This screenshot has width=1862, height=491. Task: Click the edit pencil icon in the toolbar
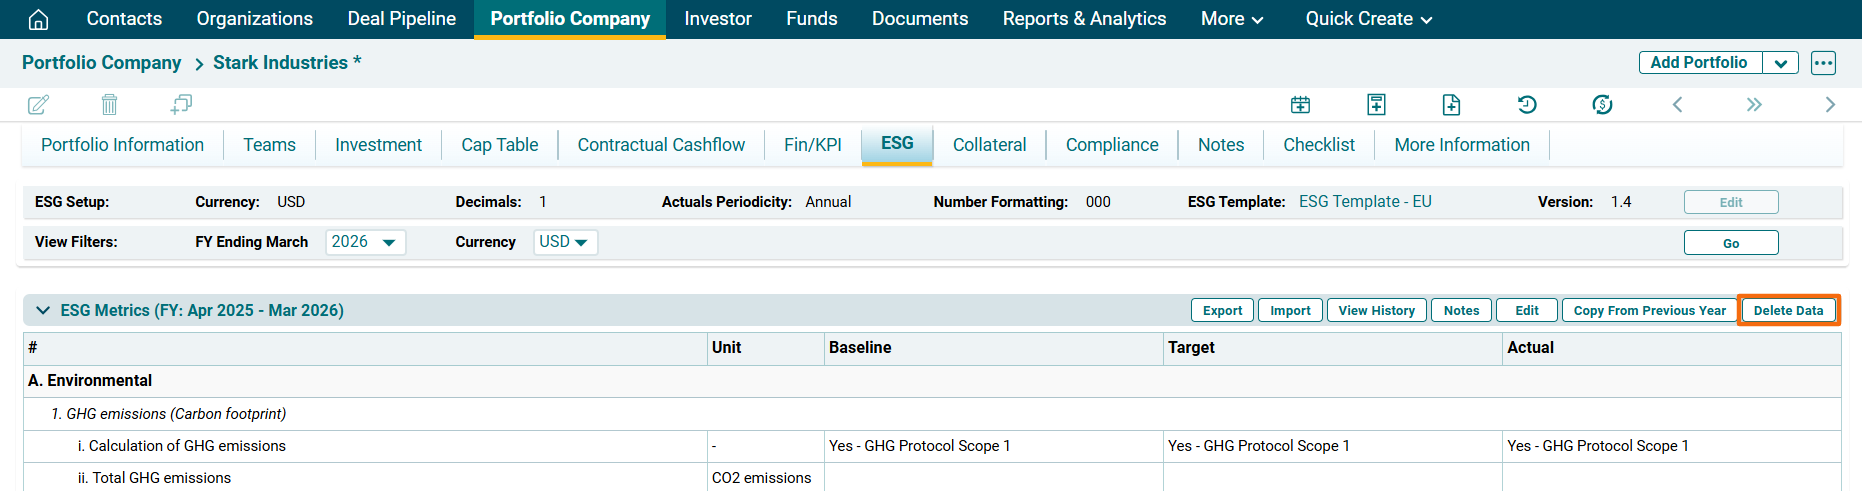38,105
